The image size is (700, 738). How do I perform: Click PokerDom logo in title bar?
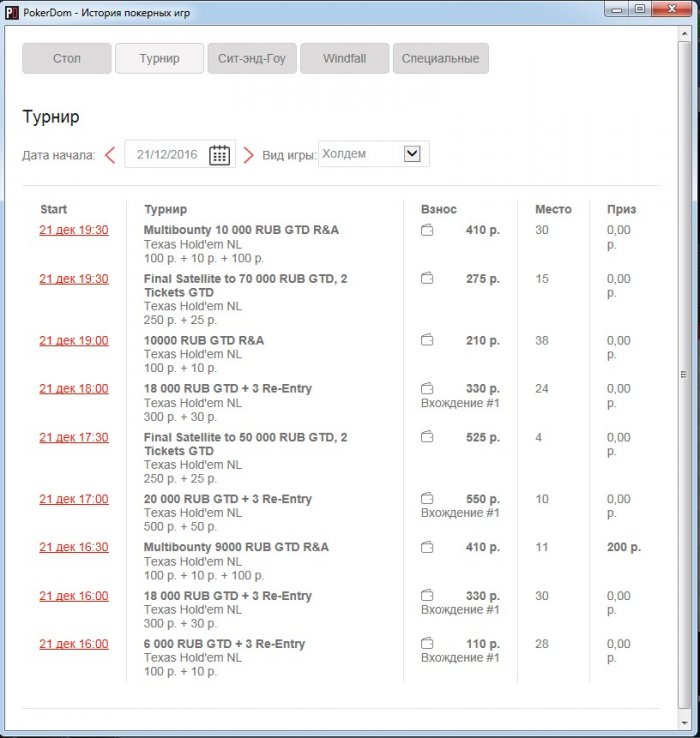coord(12,13)
